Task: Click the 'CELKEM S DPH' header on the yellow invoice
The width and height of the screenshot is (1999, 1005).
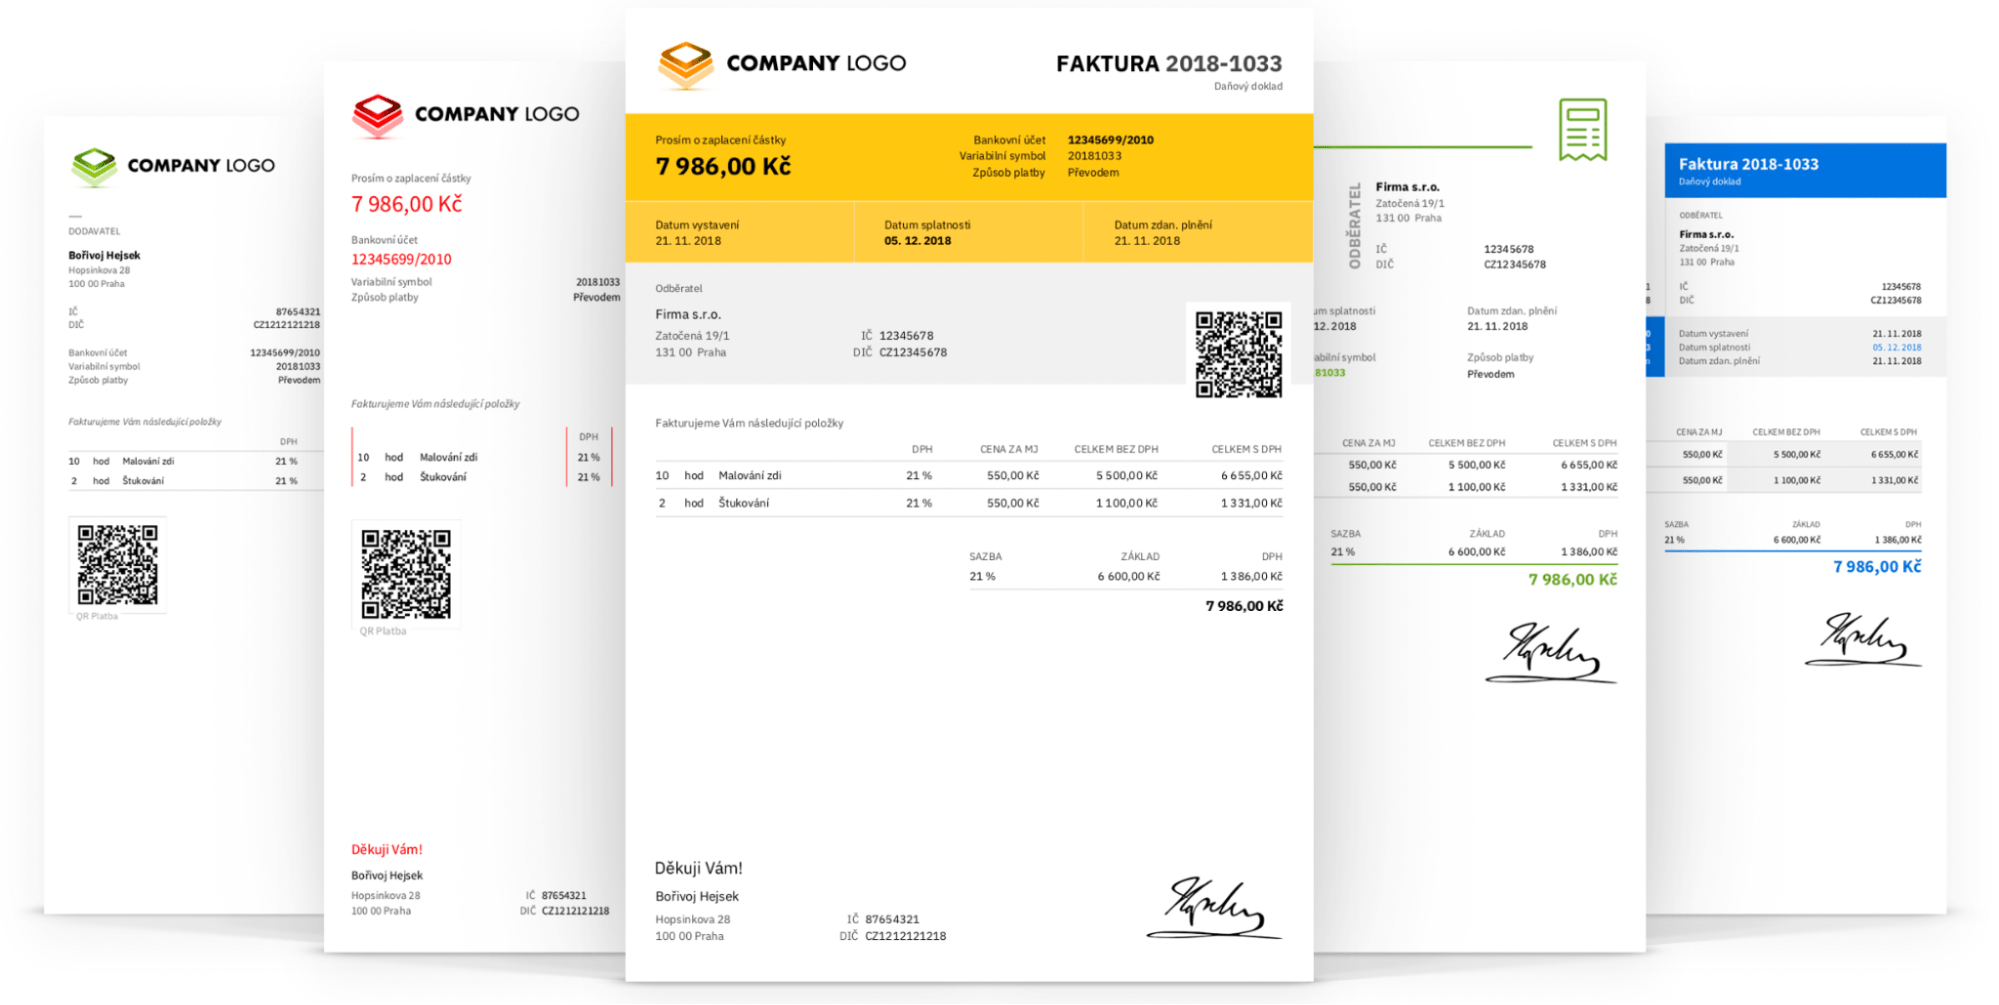Action: point(1246,450)
